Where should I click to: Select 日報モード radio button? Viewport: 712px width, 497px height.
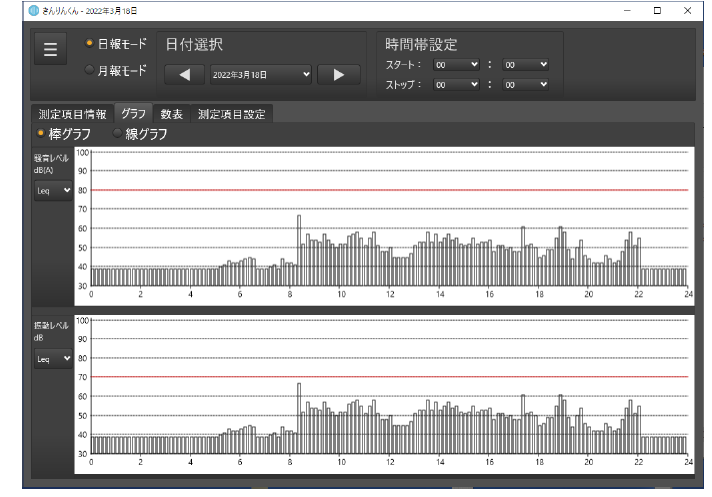click(90, 44)
